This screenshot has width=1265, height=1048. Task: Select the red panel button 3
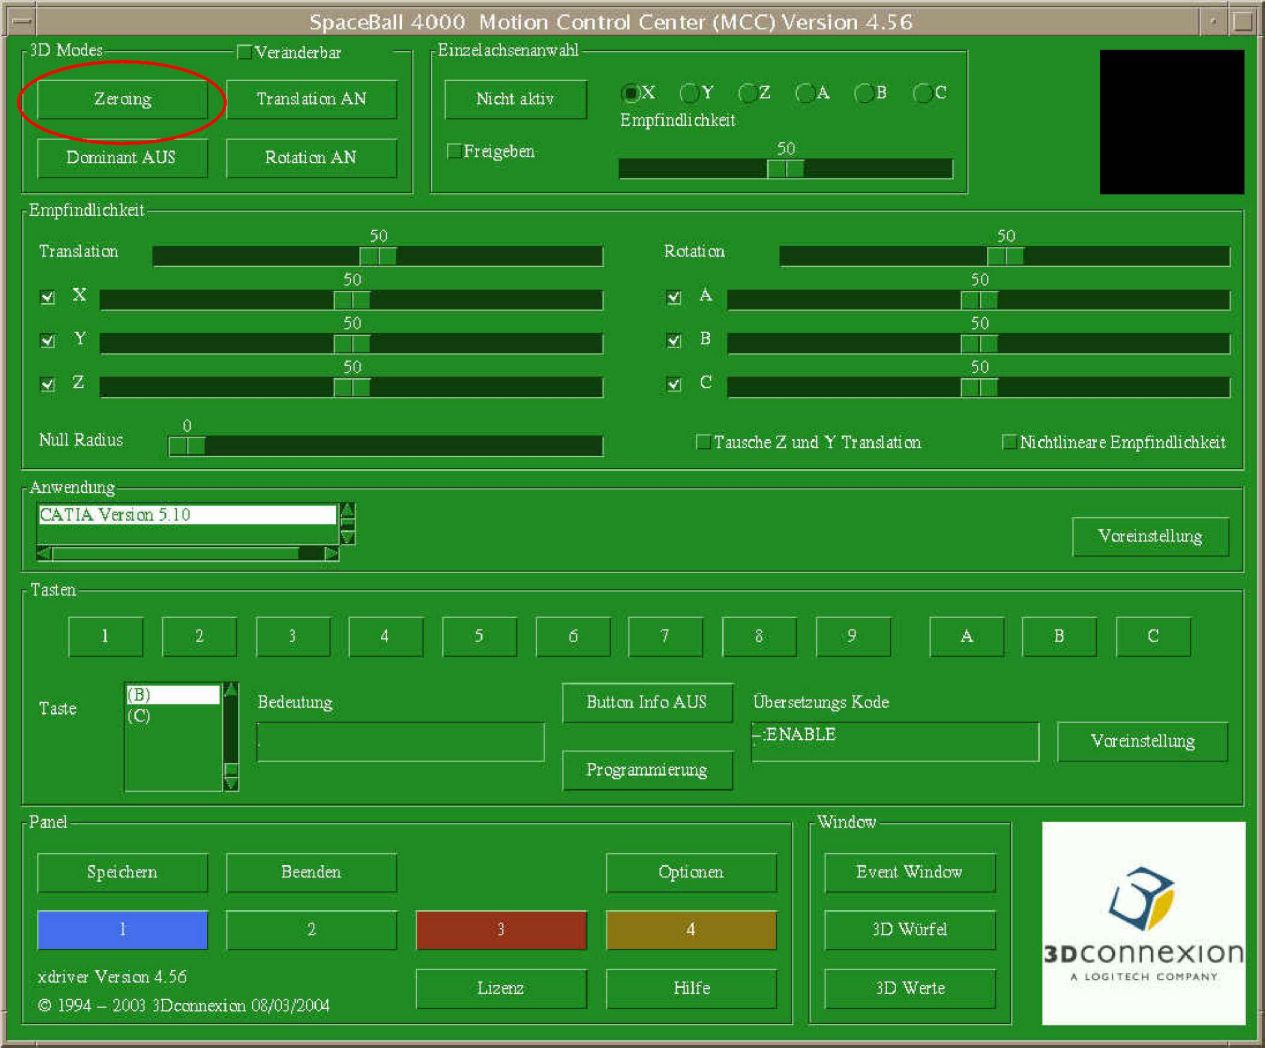click(501, 930)
